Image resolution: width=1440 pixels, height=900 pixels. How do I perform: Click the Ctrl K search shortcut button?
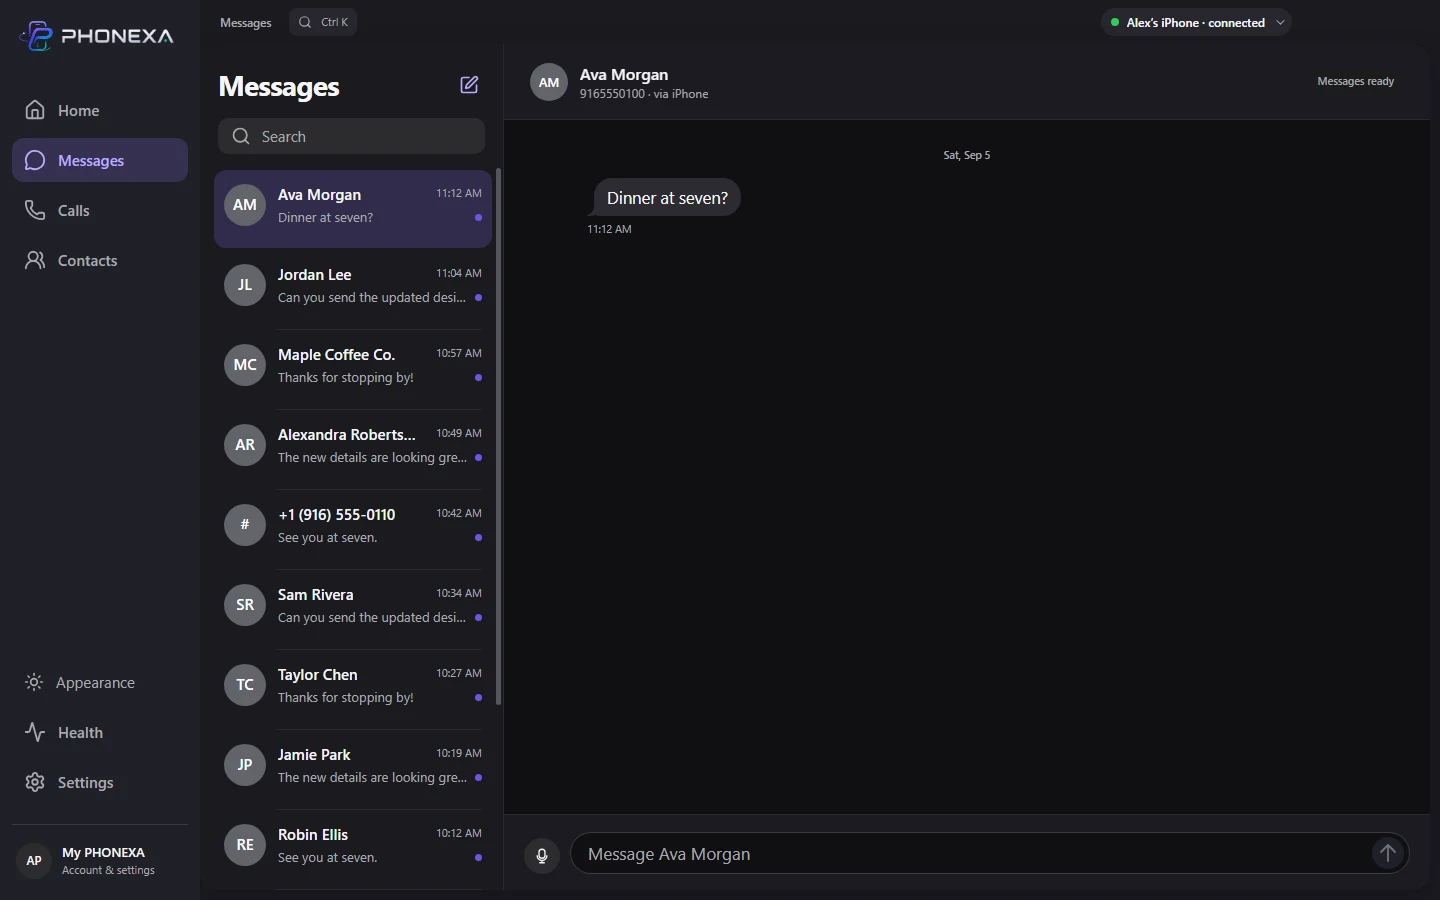point(323,22)
